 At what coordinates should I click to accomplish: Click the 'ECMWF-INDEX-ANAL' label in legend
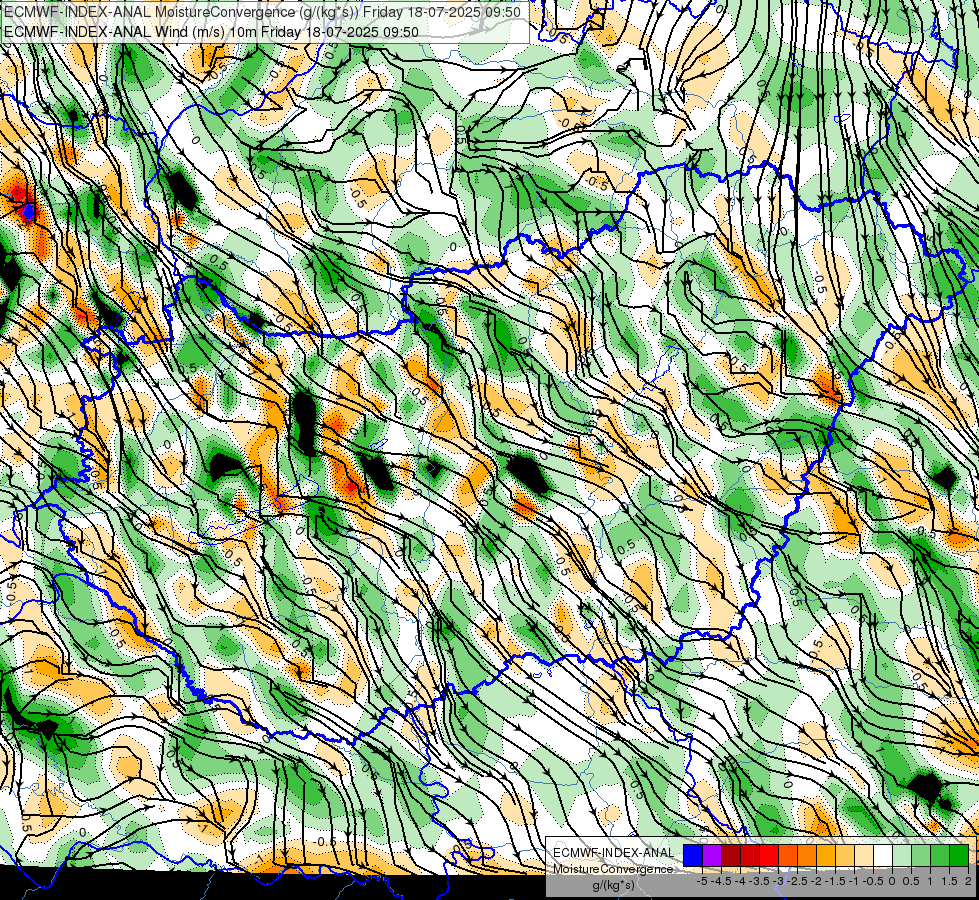click(614, 853)
